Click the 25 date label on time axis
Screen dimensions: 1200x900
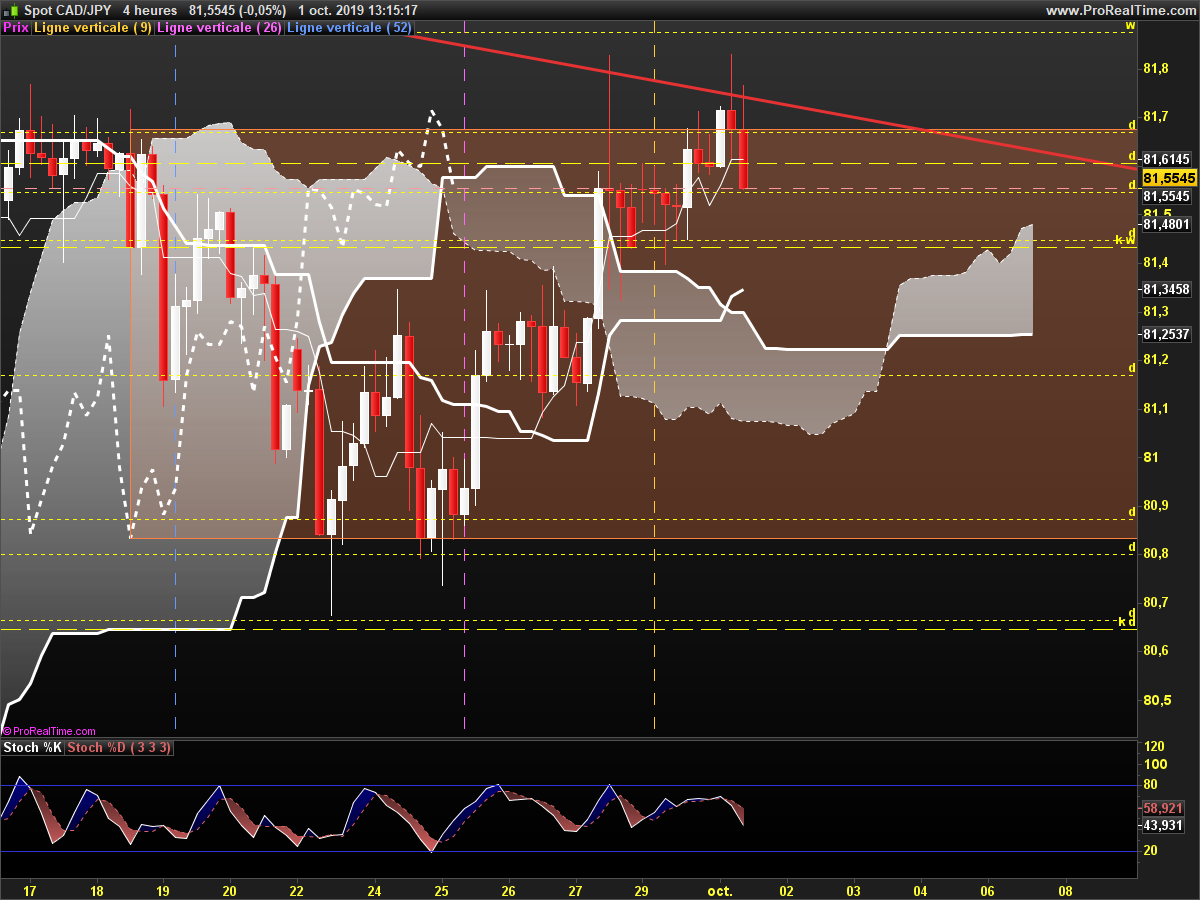click(441, 890)
